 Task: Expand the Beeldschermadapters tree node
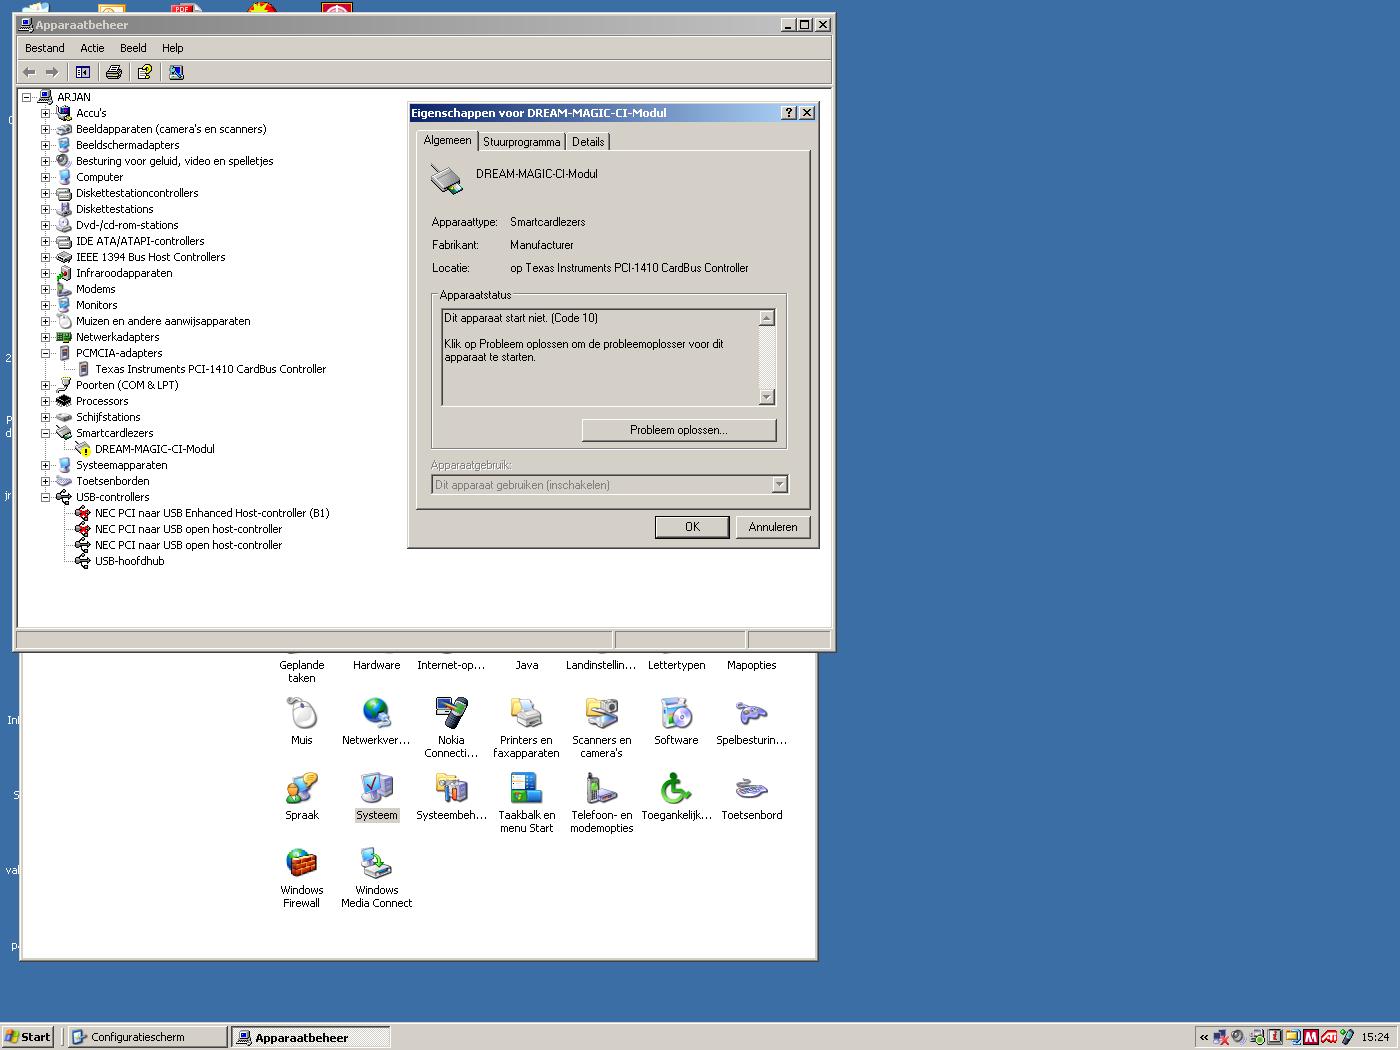[x=45, y=145]
